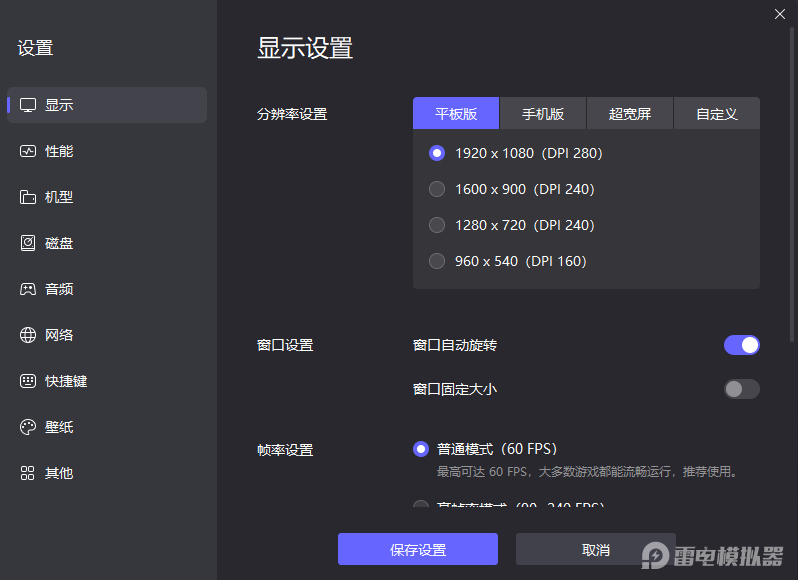Select 960 x 540 (DPI 160) resolution
798x580 pixels.
pos(507,261)
